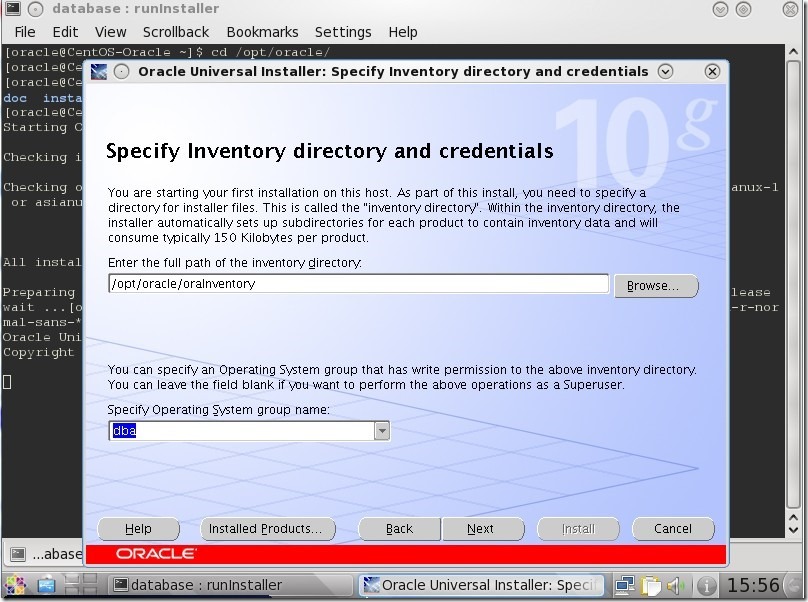Viewport: 808px width, 602px height.
Task: Cancel the Oracle installation
Action: 673,529
